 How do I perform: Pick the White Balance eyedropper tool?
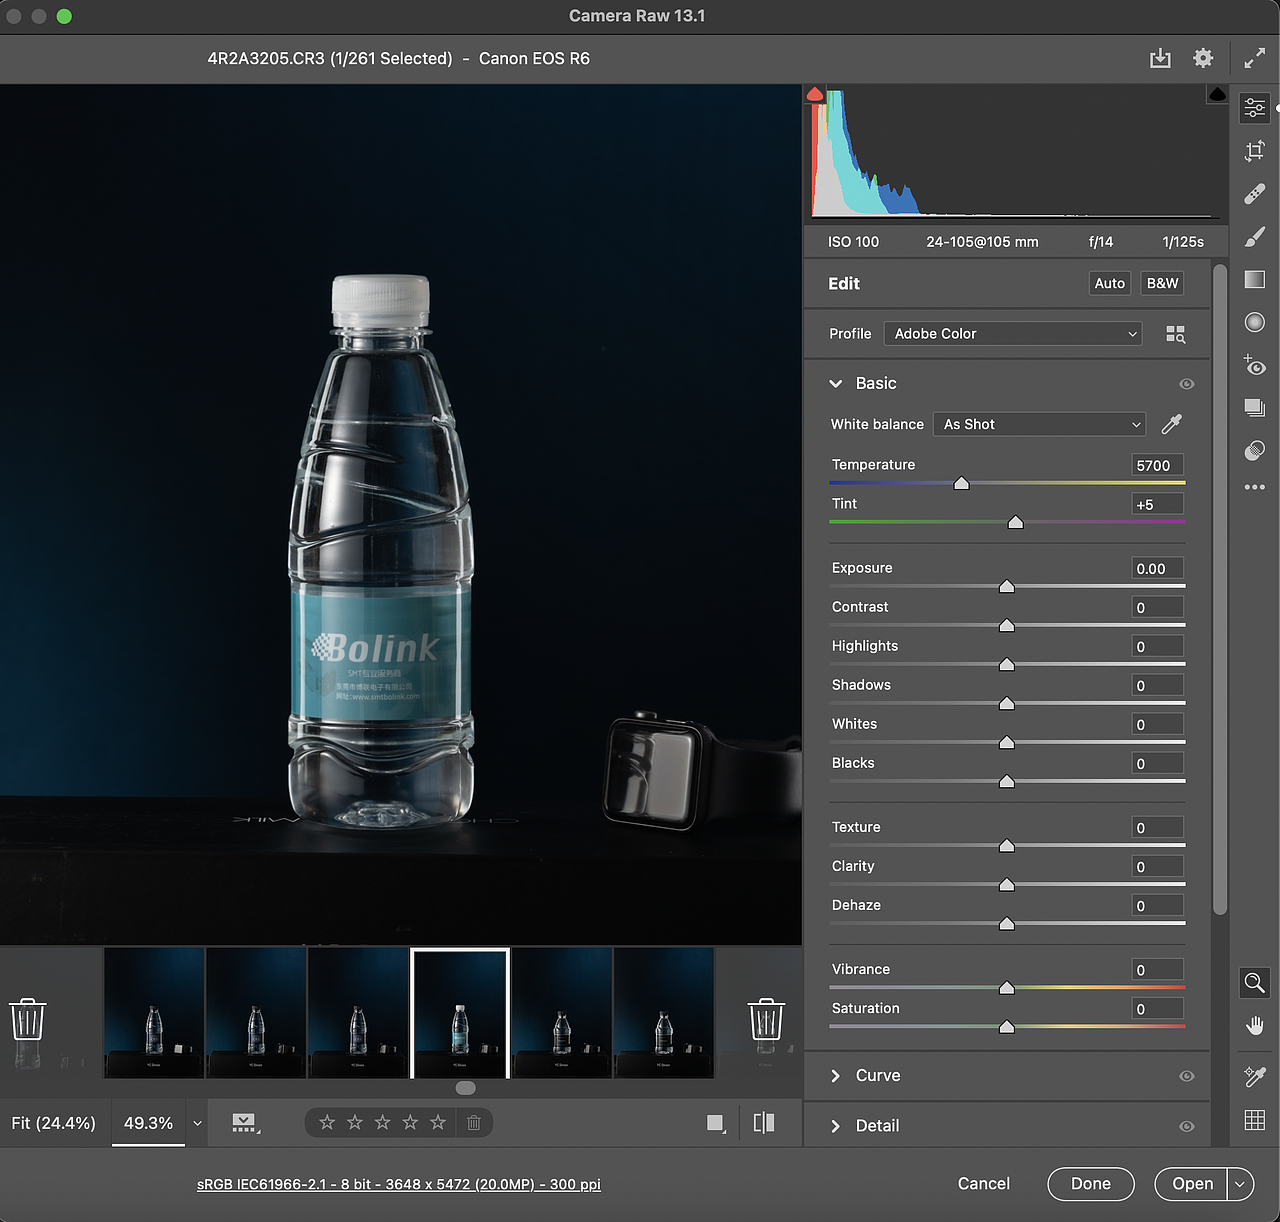[x=1172, y=424]
